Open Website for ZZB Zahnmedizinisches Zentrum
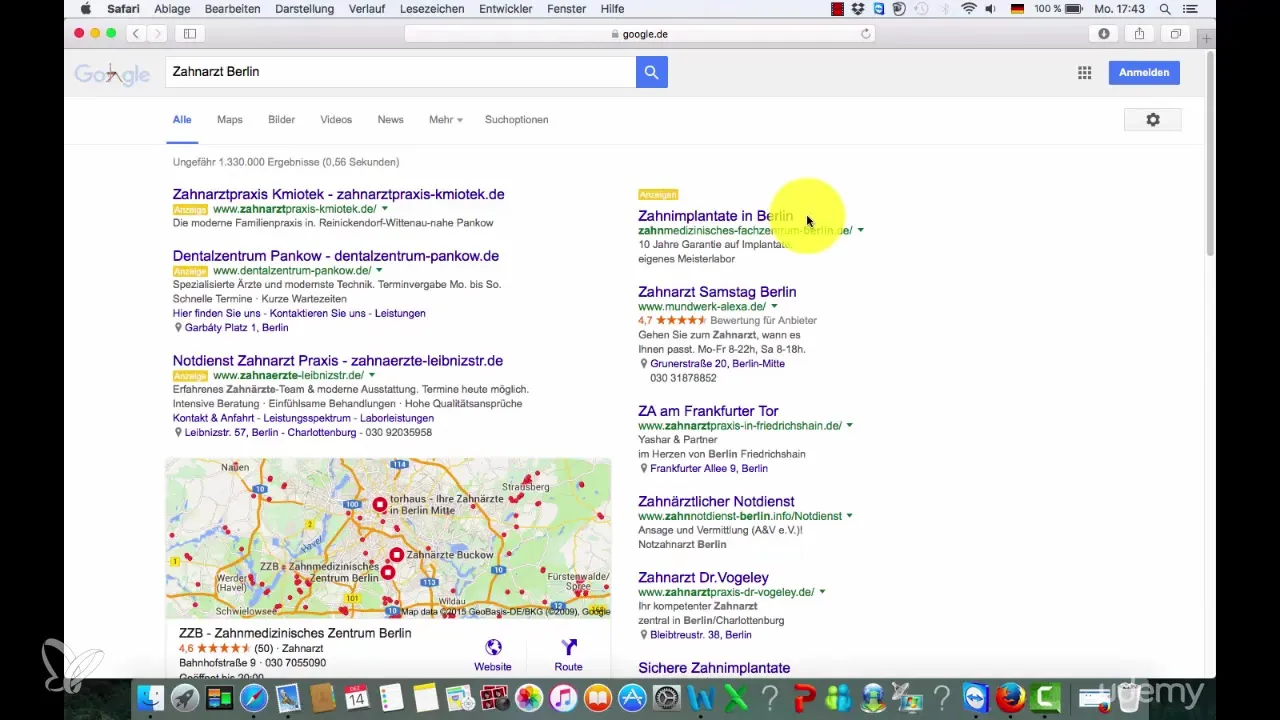The image size is (1280, 720). coord(493,656)
